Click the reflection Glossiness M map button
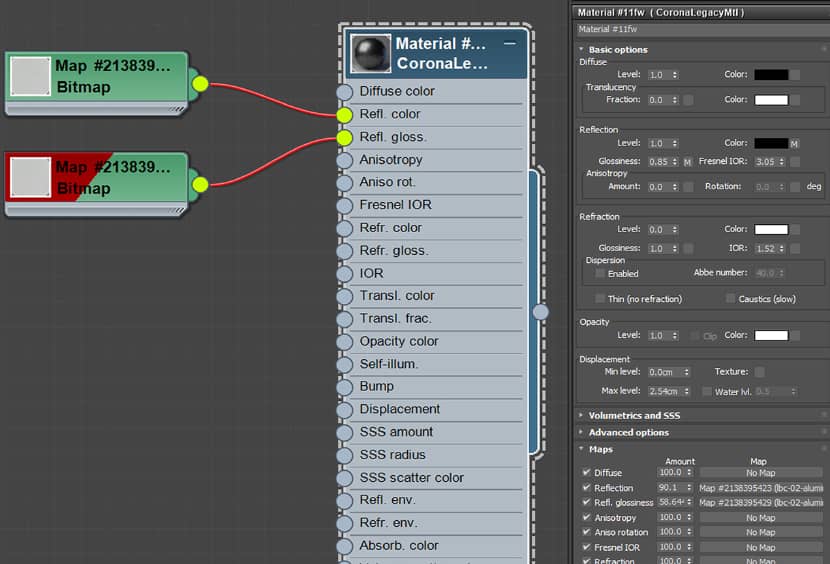 click(688, 162)
